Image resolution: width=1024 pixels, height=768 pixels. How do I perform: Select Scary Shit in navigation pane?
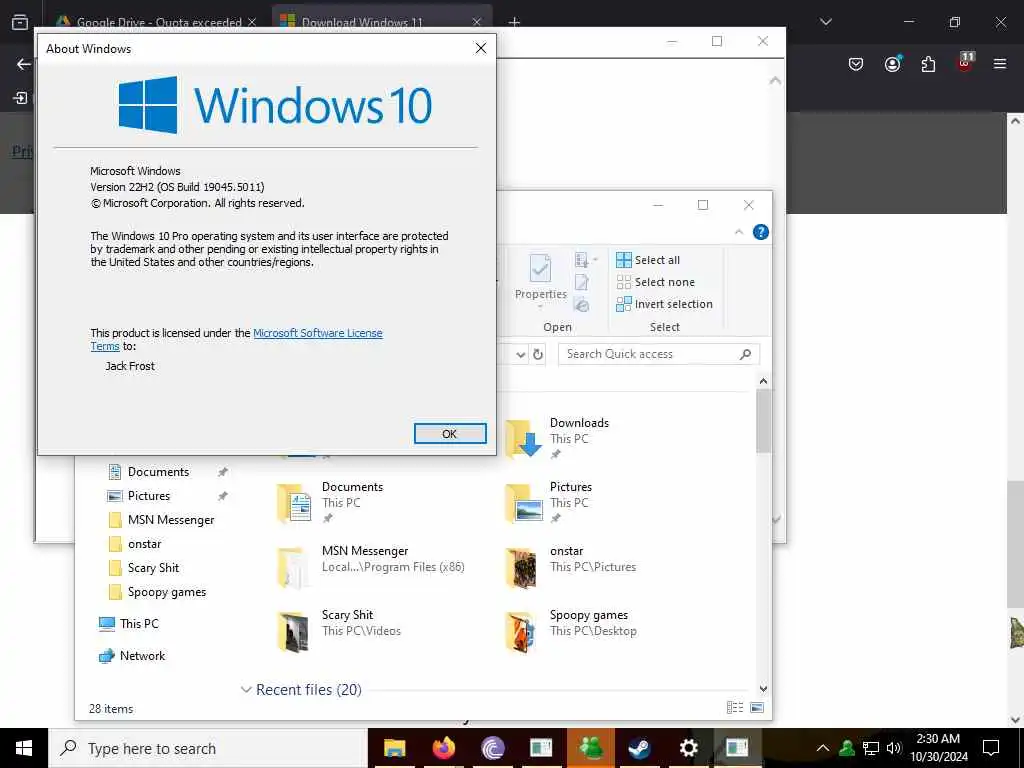pos(153,568)
